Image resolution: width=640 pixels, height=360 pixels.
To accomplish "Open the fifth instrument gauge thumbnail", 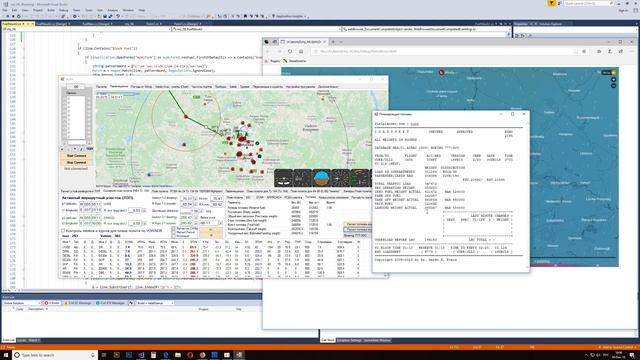I will click(359, 178).
